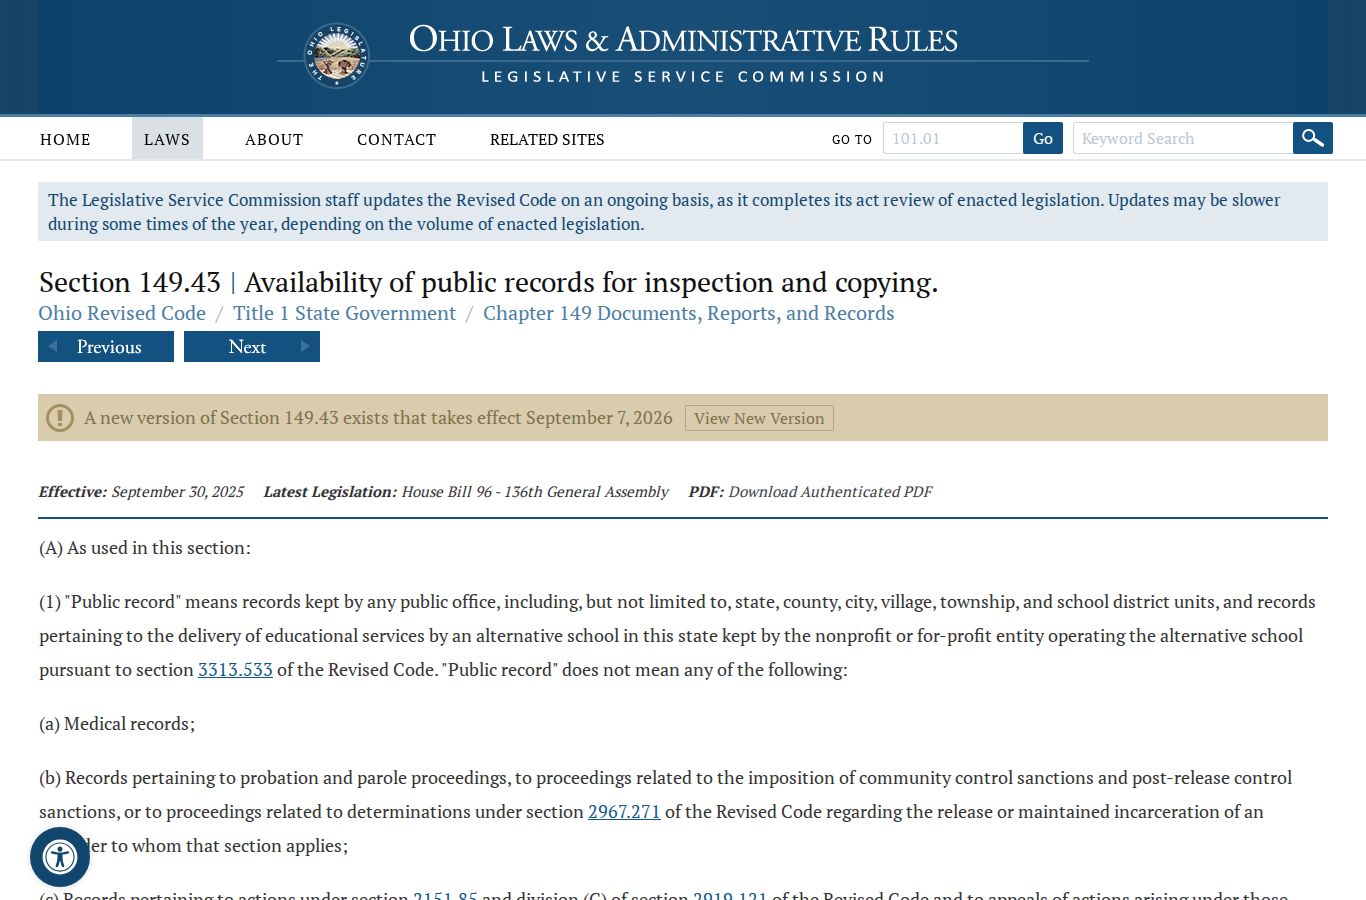Click the "(a) Medical records;" line
This screenshot has height=900, width=1366.
(117, 724)
